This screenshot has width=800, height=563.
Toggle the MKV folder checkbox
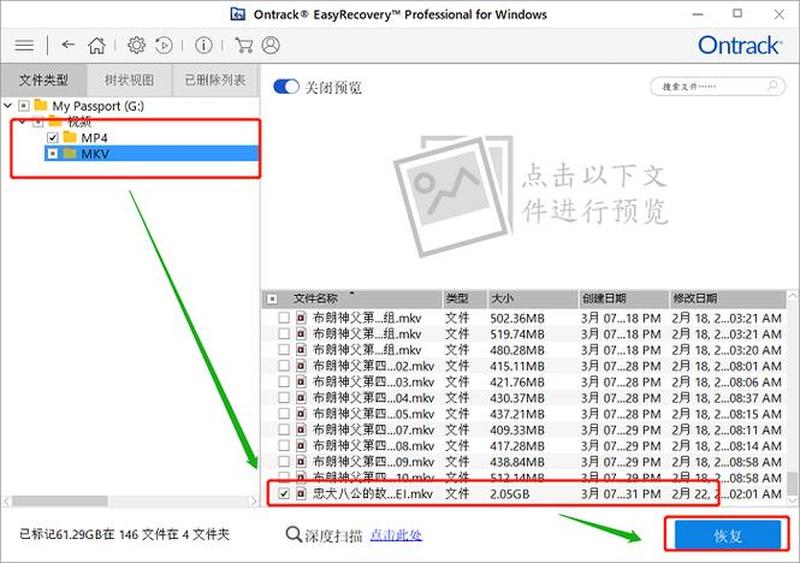coord(53,154)
